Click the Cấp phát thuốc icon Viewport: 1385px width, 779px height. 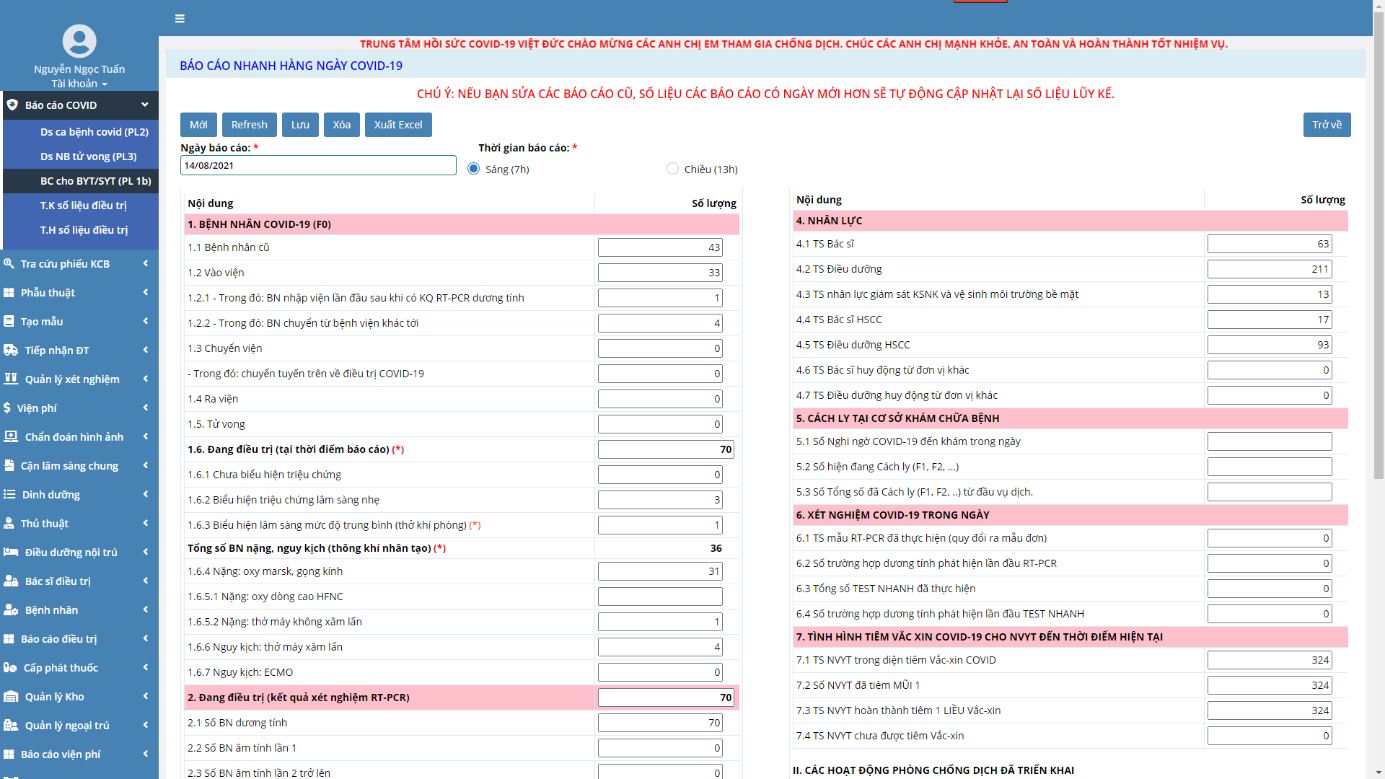pos(10,668)
